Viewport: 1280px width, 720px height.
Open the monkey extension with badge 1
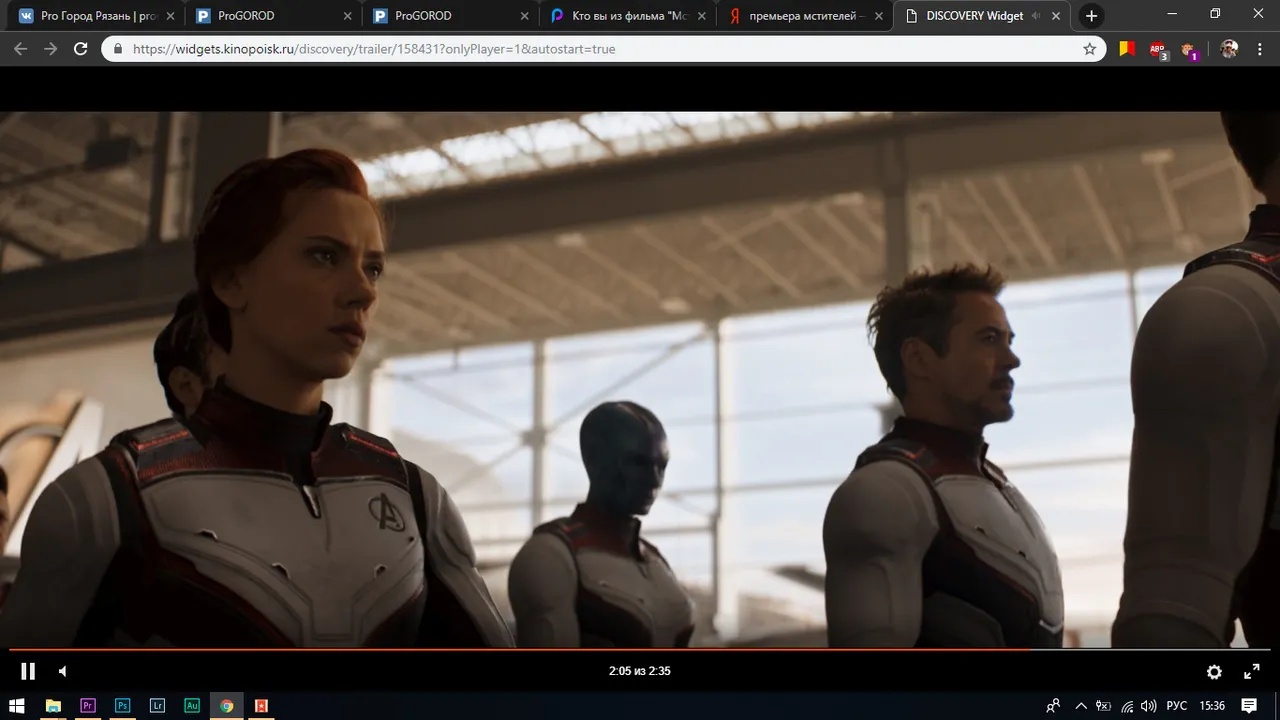pyautogui.click(x=1189, y=49)
